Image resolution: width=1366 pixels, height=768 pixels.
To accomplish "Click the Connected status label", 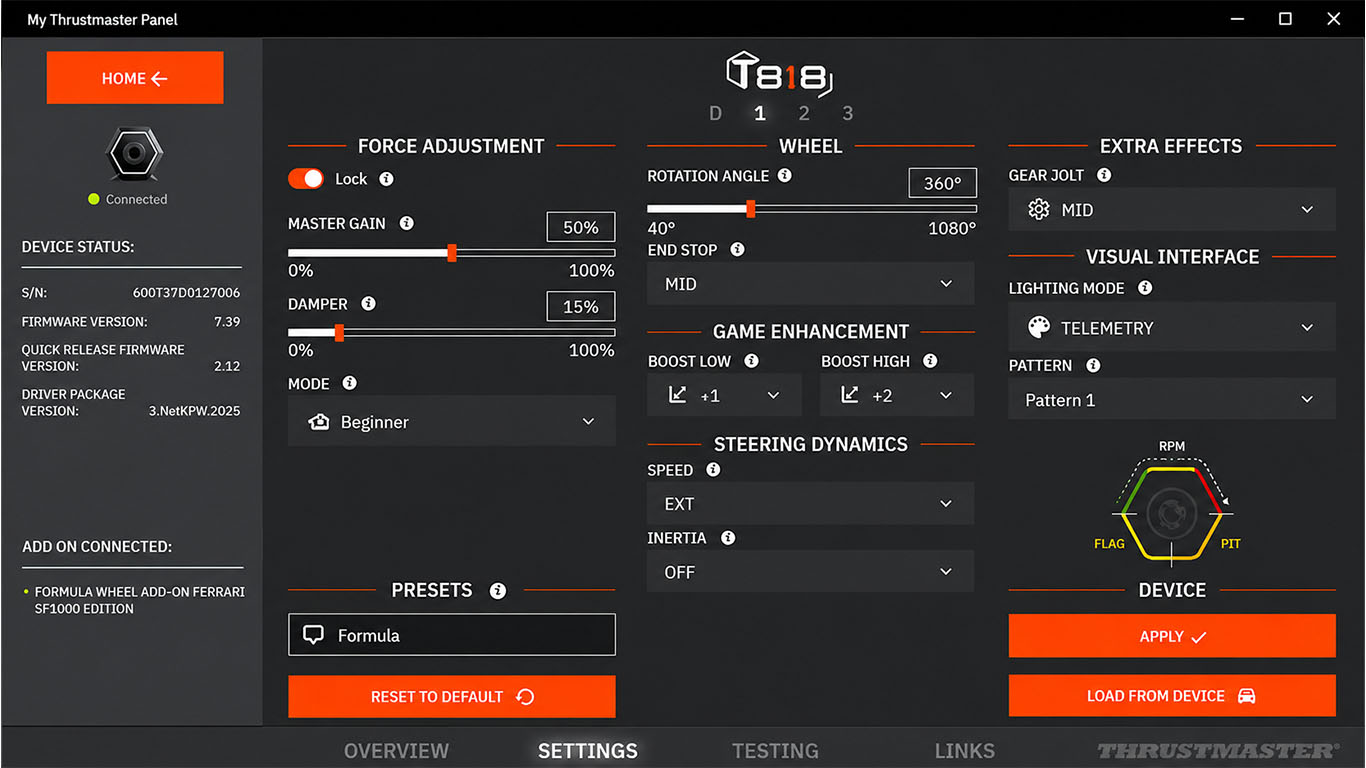I will [136, 199].
